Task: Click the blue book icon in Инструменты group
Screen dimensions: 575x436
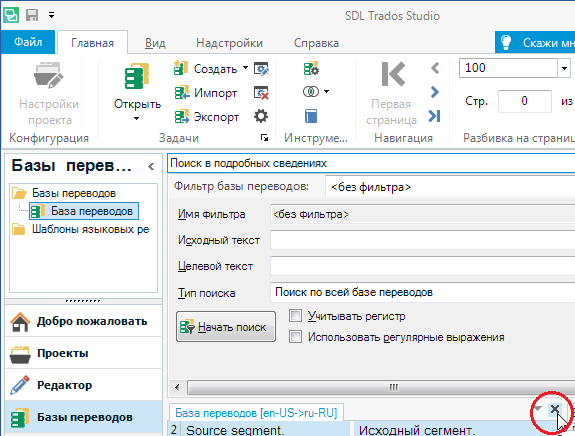Action: click(x=311, y=116)
